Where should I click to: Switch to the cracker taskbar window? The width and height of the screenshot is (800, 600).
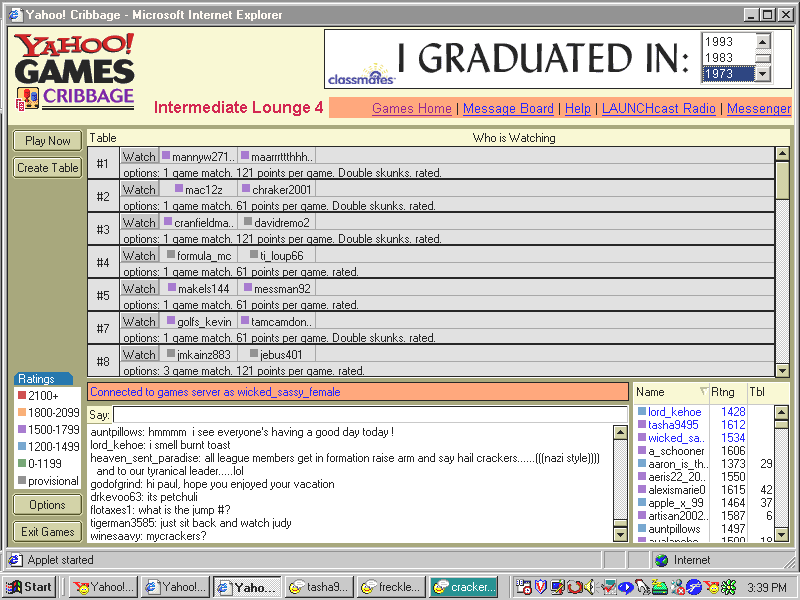pos(464,587)
